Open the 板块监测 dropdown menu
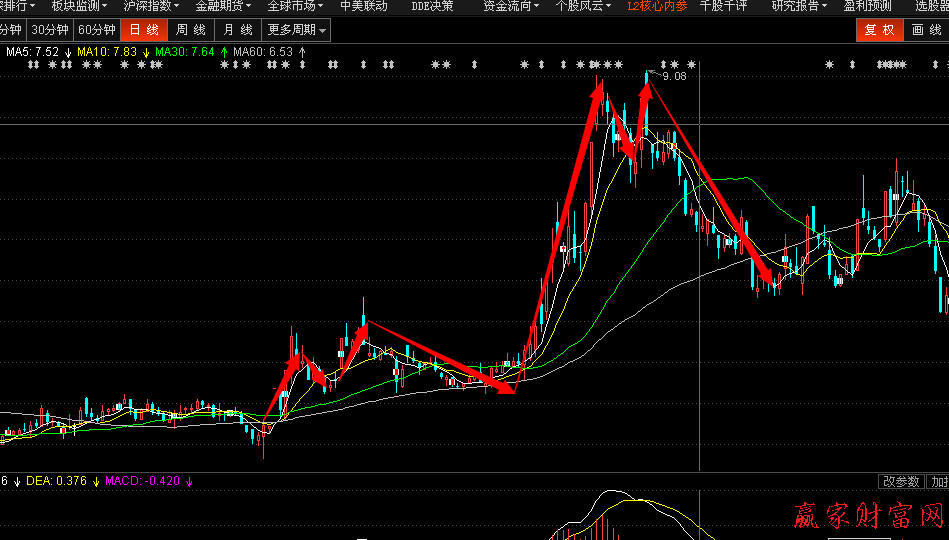This screenshot has height=540, width=949. [79, 6]
